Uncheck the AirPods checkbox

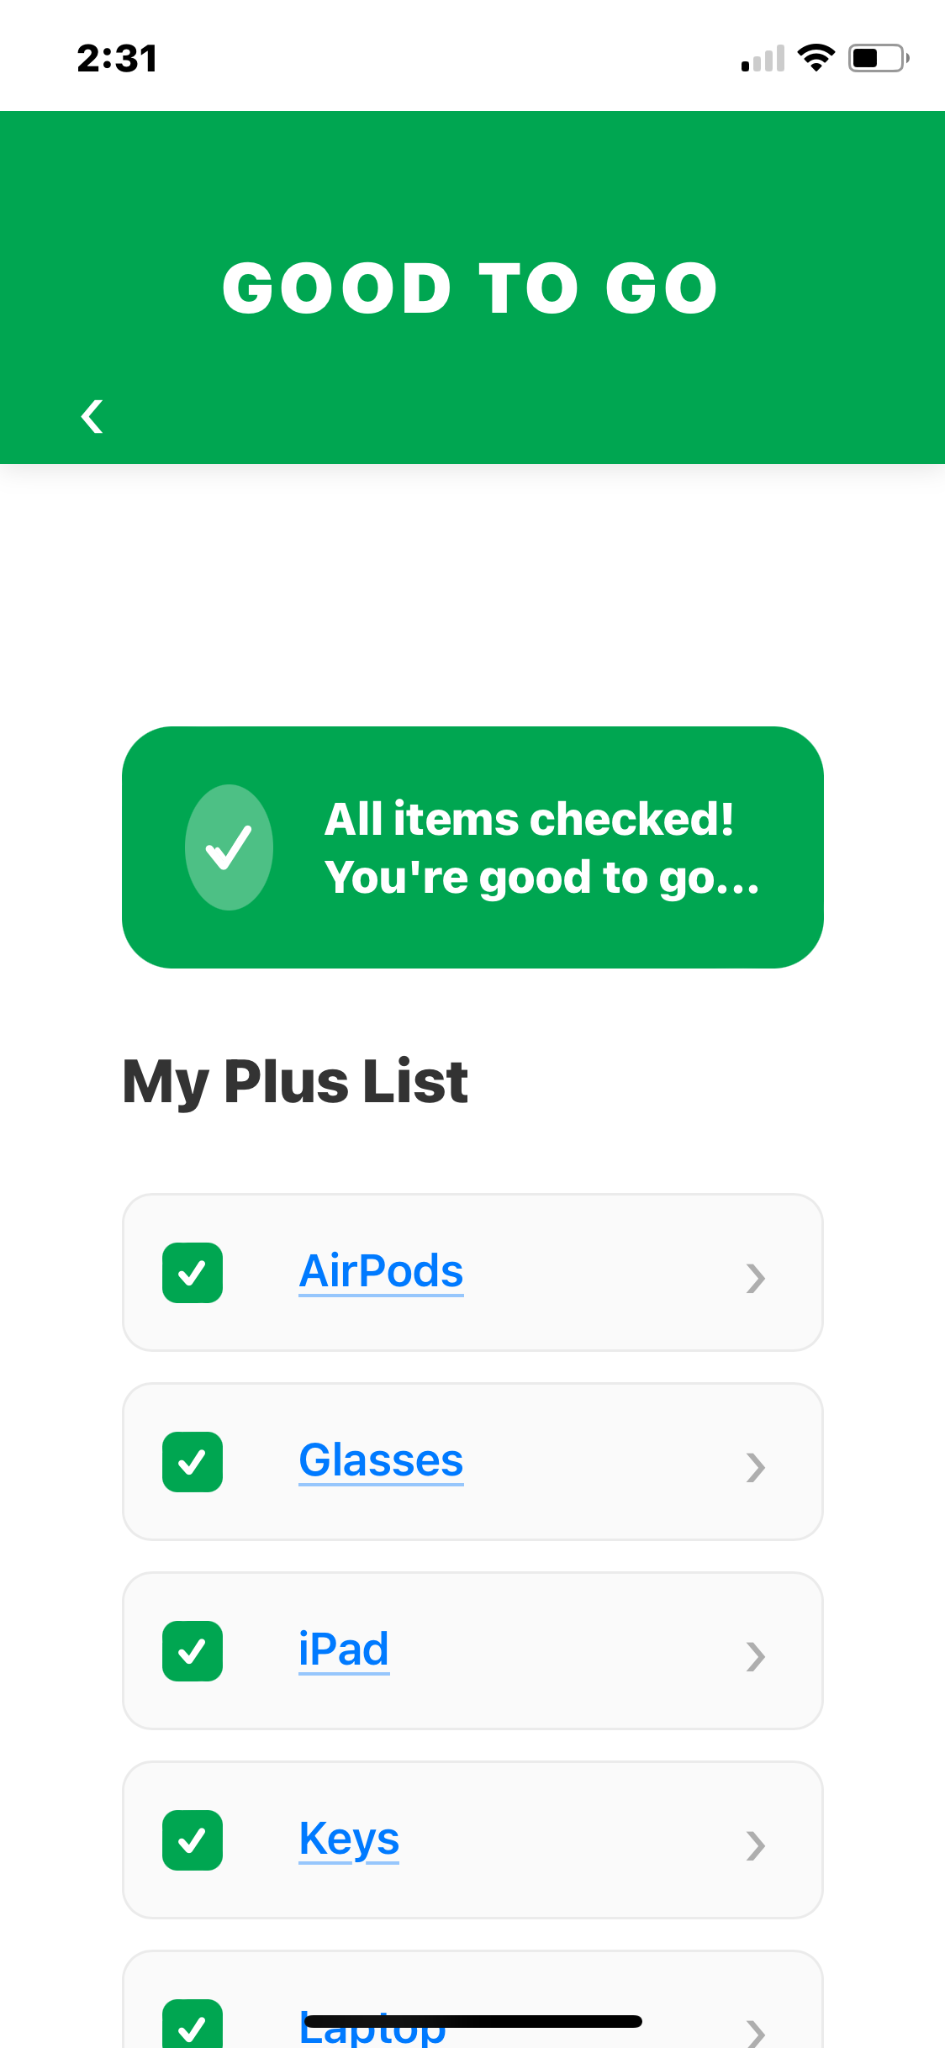(192, 1273)
